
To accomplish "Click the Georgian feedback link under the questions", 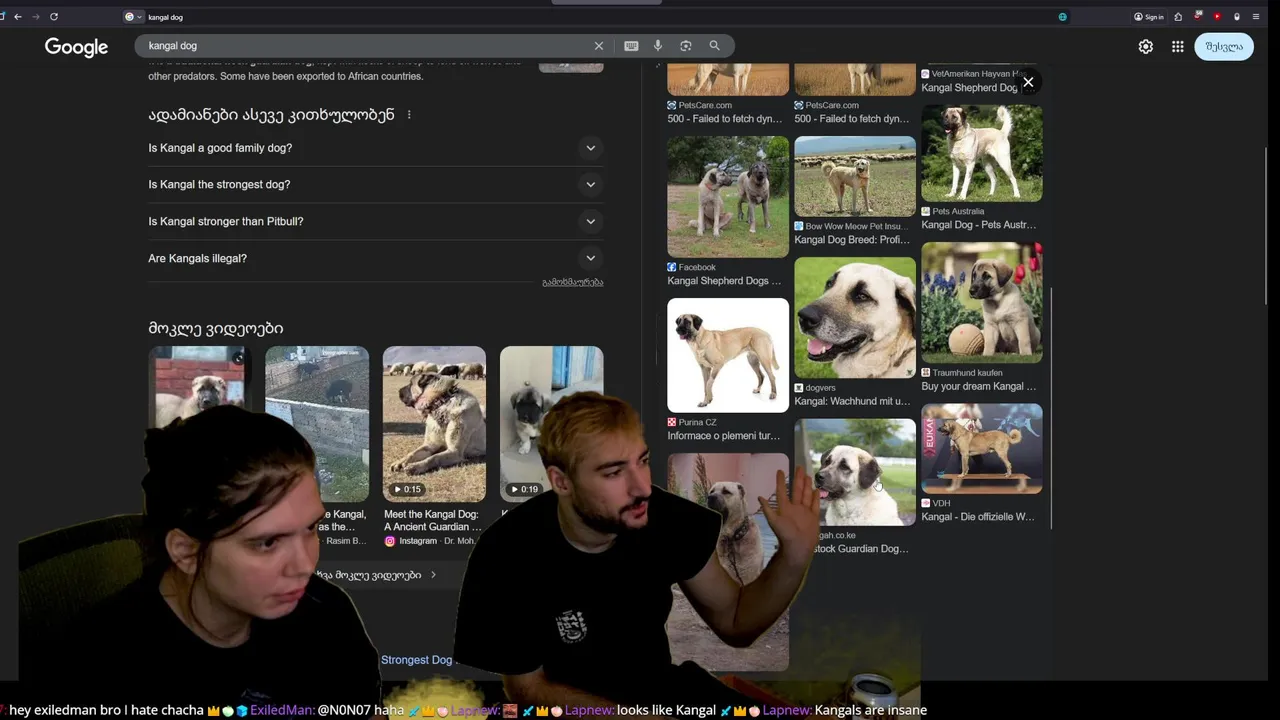I will point(572,282).
